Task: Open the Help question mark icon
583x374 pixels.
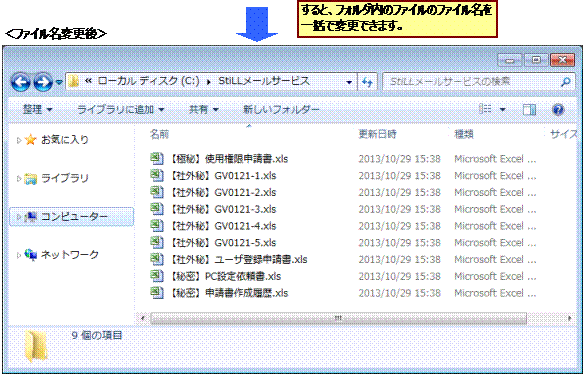Action: pos(558,109)
